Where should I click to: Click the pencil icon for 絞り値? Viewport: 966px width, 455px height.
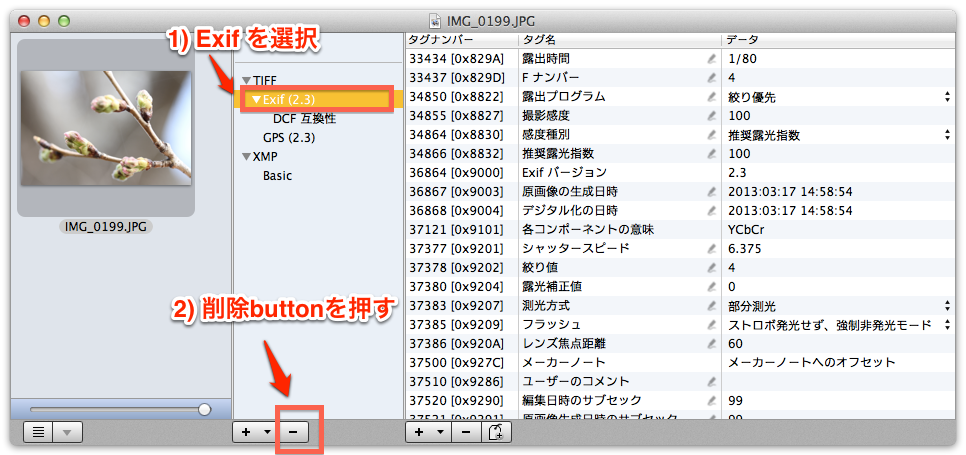[712, 268]
